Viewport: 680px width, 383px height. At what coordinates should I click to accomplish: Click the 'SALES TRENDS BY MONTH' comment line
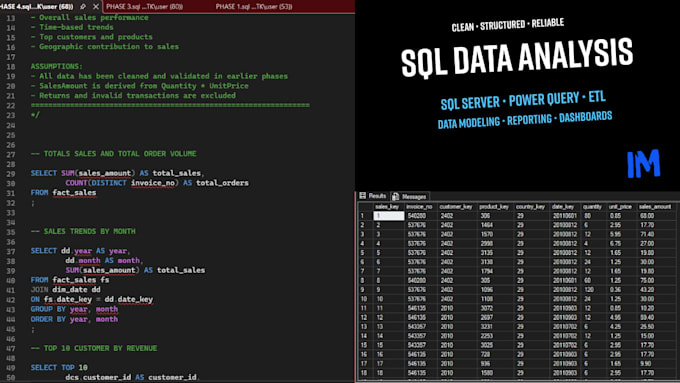(83, 231)
